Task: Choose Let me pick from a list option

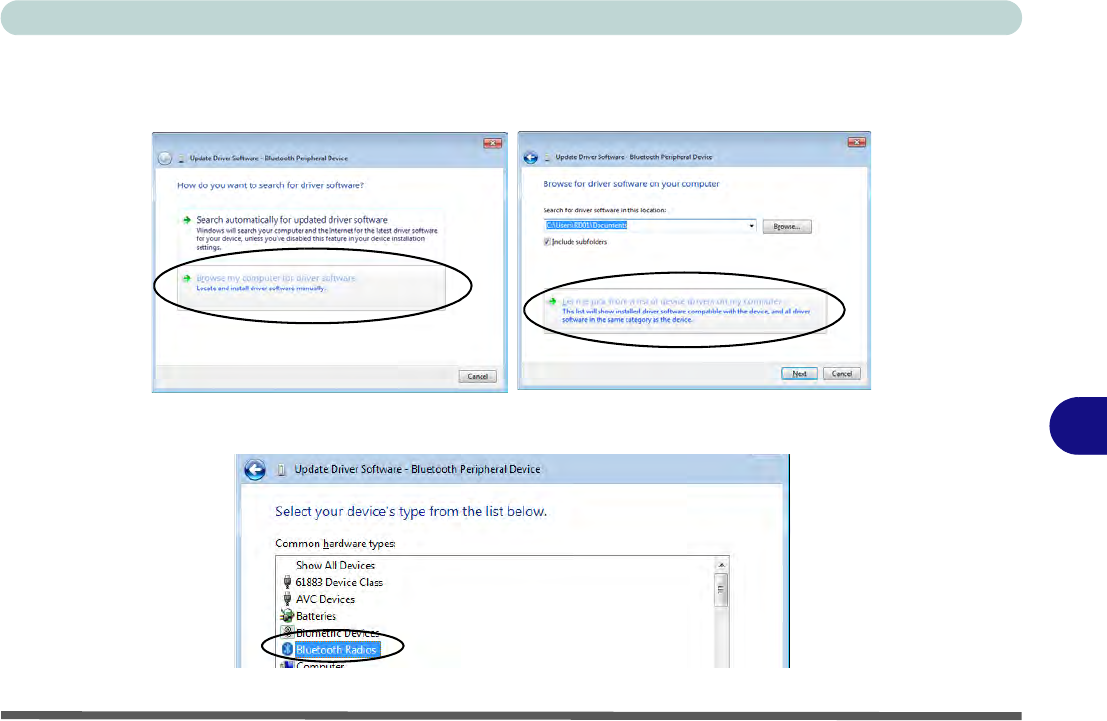Action: [x=684, y=310]
